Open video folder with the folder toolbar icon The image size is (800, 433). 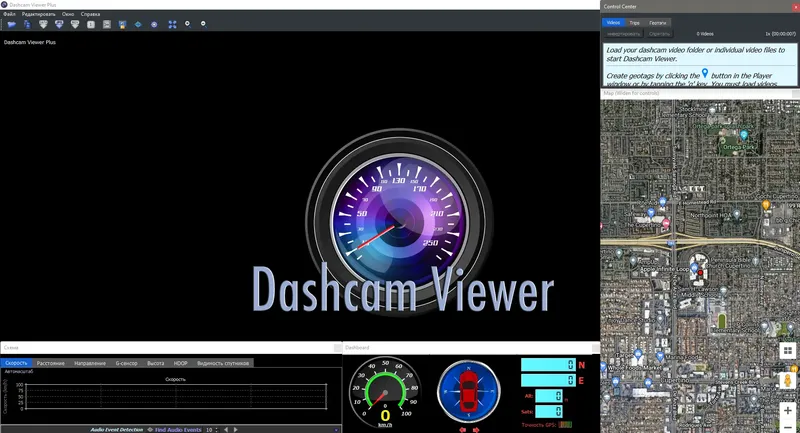click(11, 24)
